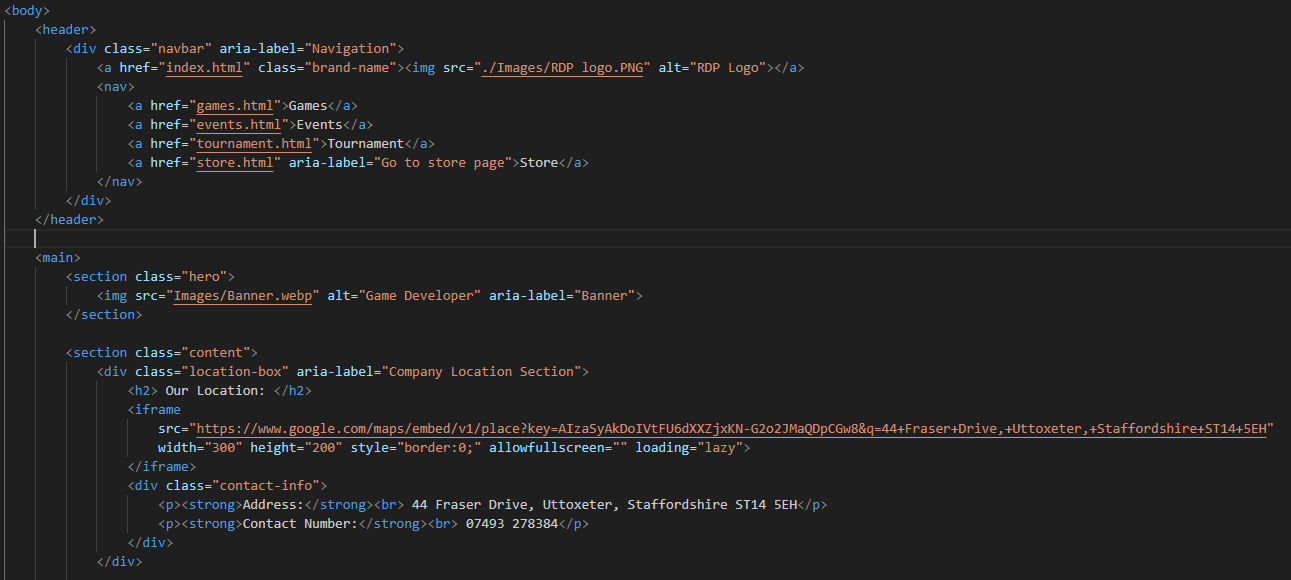
Task: Click the opening main tag
Action: (58, 258)
